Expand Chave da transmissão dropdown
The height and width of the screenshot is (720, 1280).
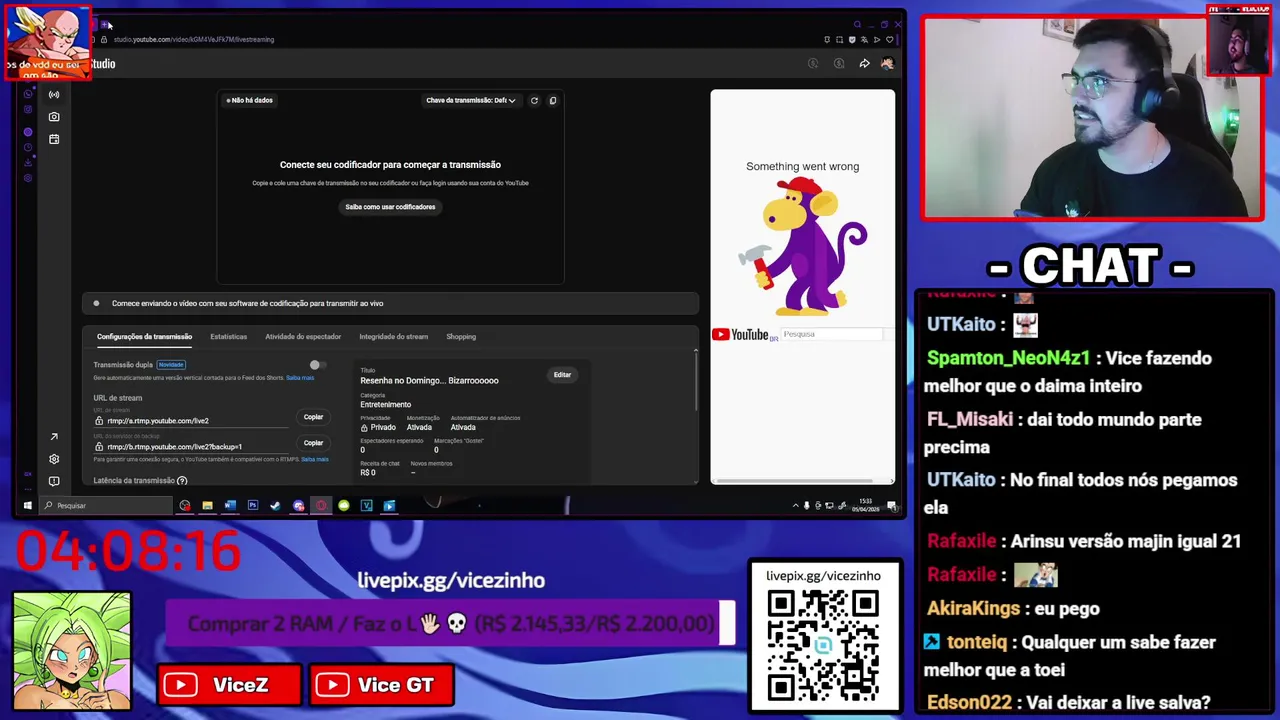(471, 100)
